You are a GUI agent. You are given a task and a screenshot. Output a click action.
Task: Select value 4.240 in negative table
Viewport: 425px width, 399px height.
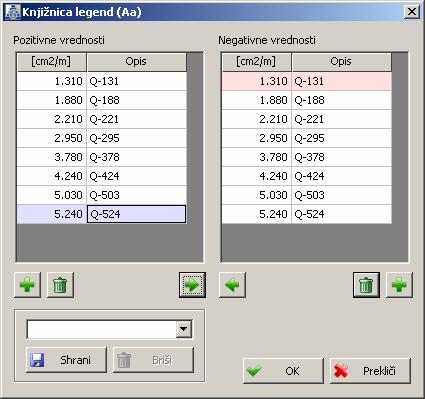pos(257,176)
